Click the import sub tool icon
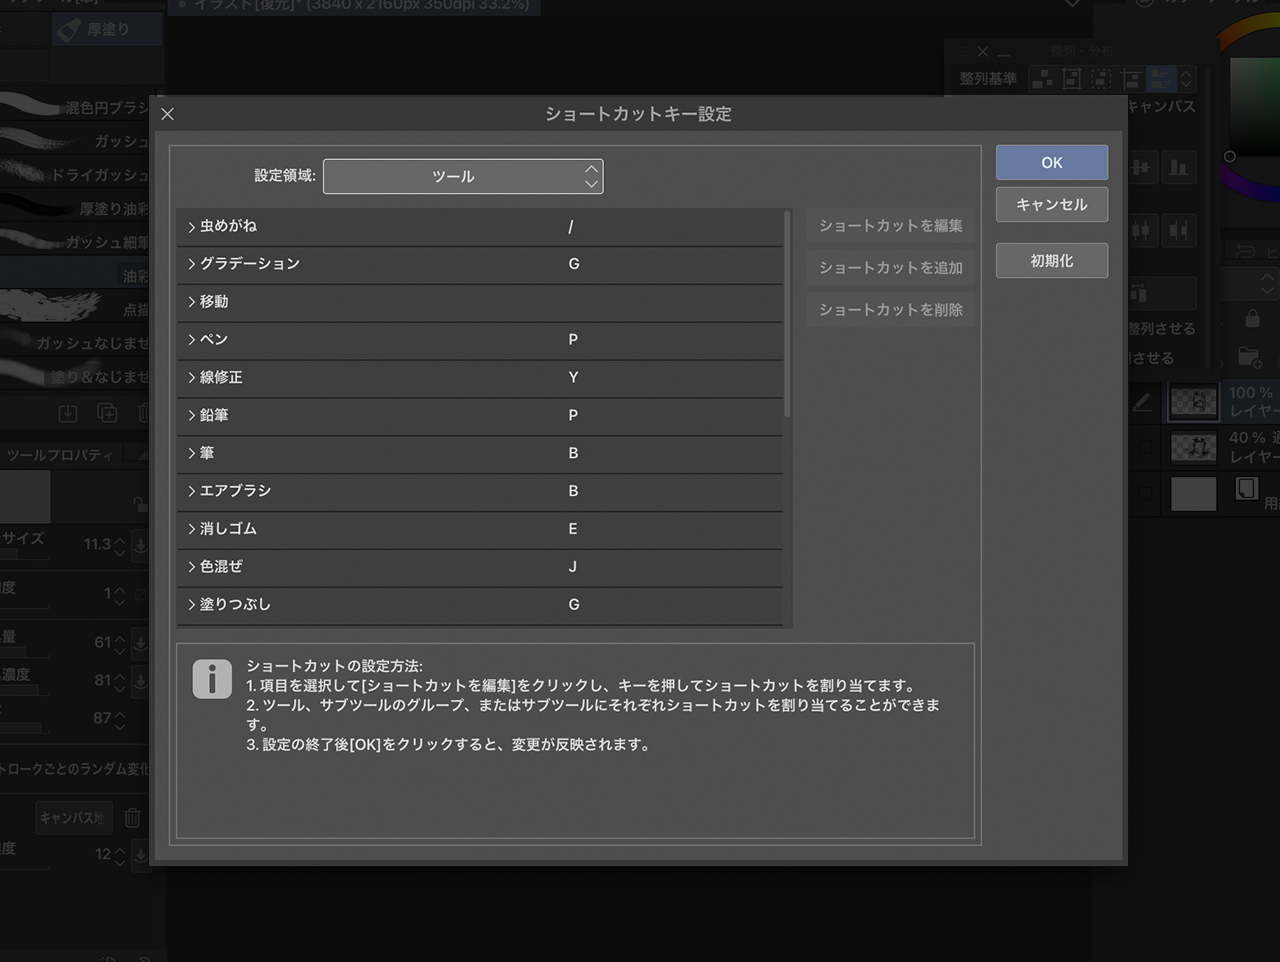This screenshot has height=962, width=1280. [x=67, y=413]
